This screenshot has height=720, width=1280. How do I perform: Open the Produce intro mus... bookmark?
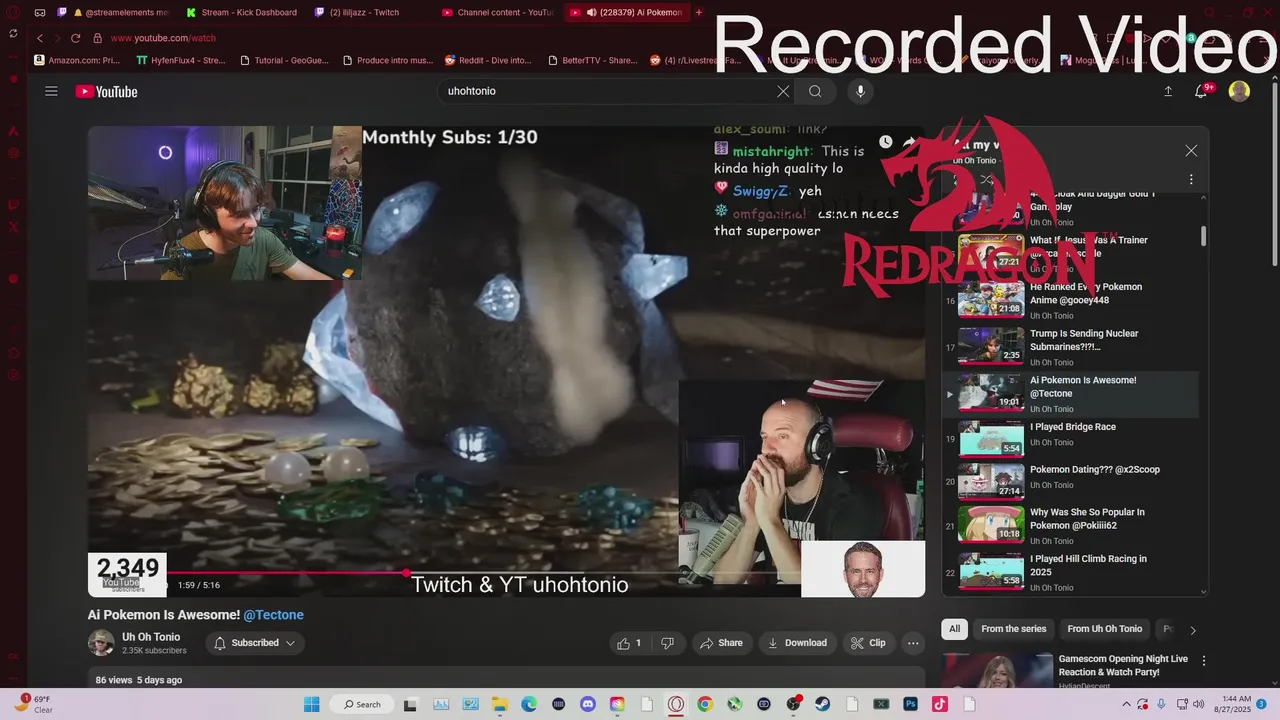(x=388, y=60)
